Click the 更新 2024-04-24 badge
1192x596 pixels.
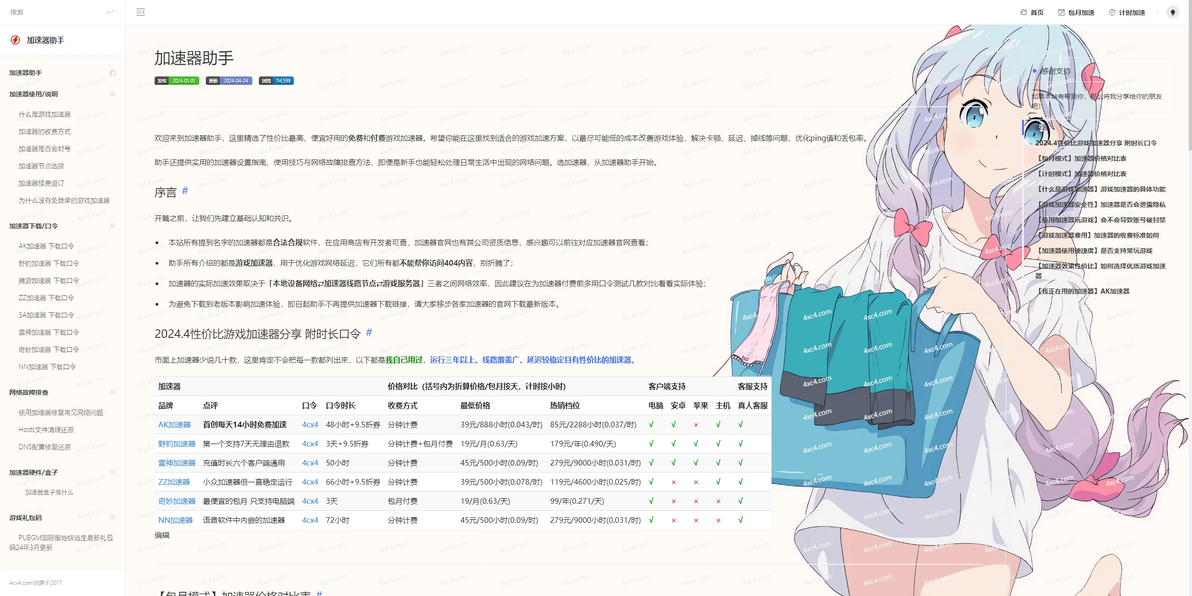pyautogui.click(x=228, y=81)
